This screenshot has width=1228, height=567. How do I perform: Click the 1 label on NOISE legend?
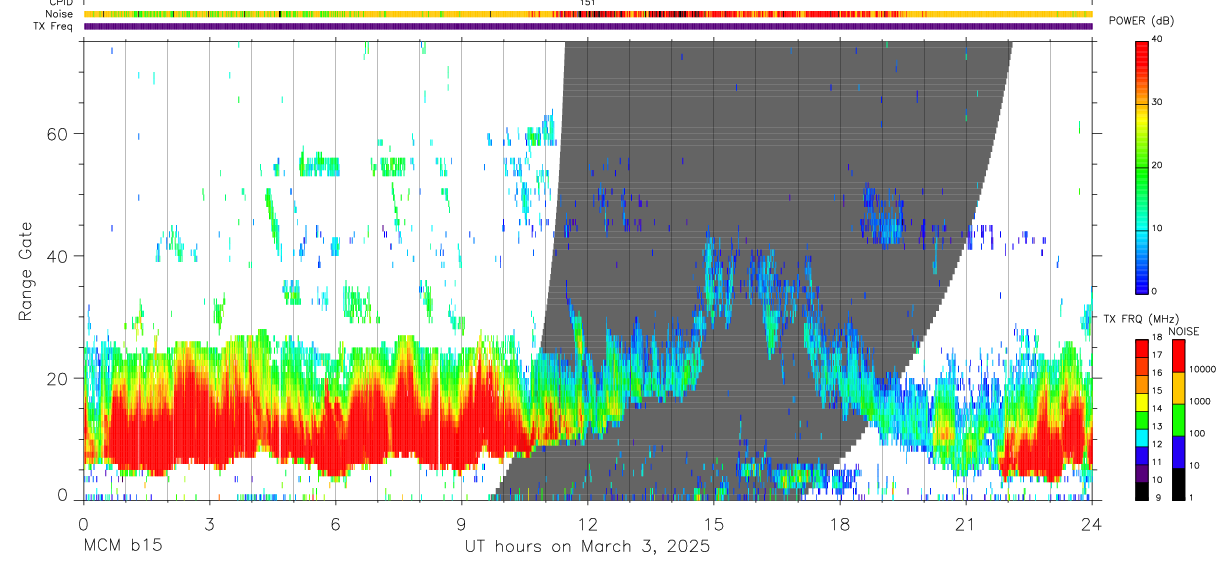(1190, 498)
